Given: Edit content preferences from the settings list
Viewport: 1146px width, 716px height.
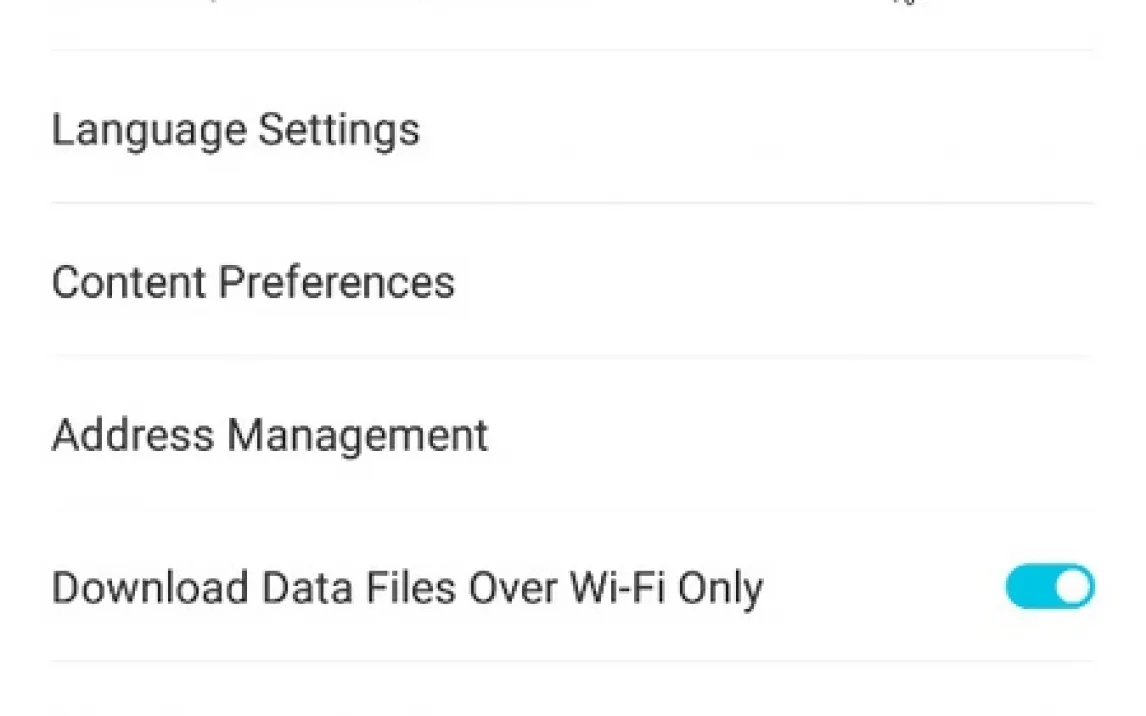Looking at the screenshot, I should pos(253,283).
